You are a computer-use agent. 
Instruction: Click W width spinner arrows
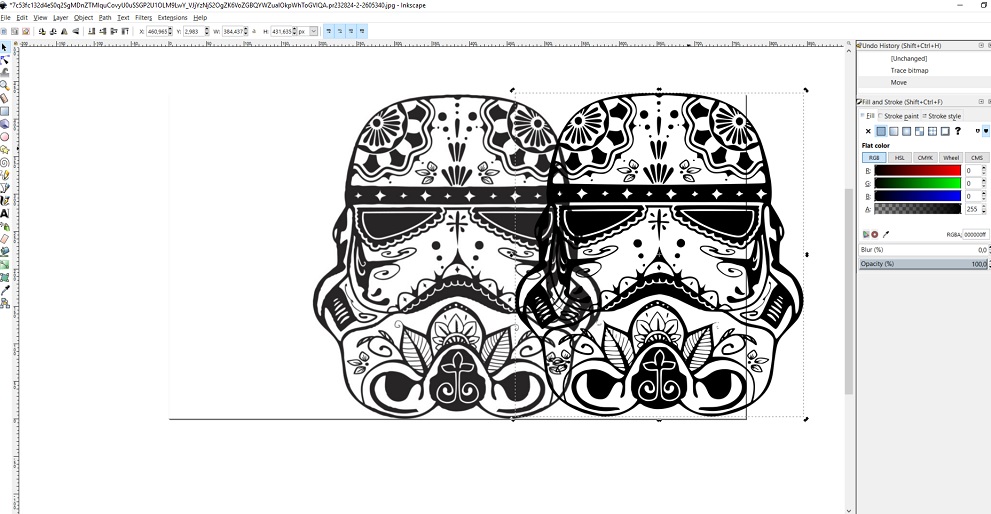point(246,31)
